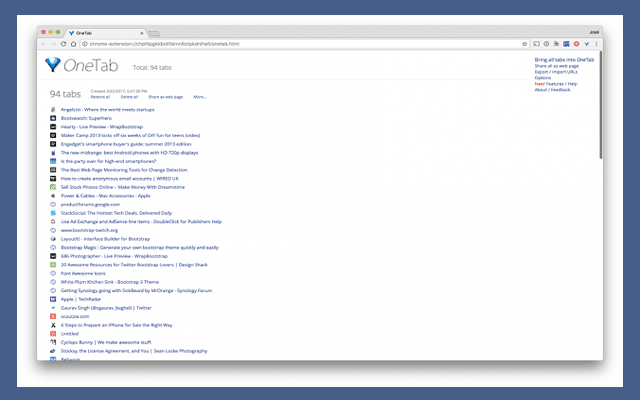Click favicon beside StackSocial entry
Screen dimensions: 640x400
click(x=53, y=213)
